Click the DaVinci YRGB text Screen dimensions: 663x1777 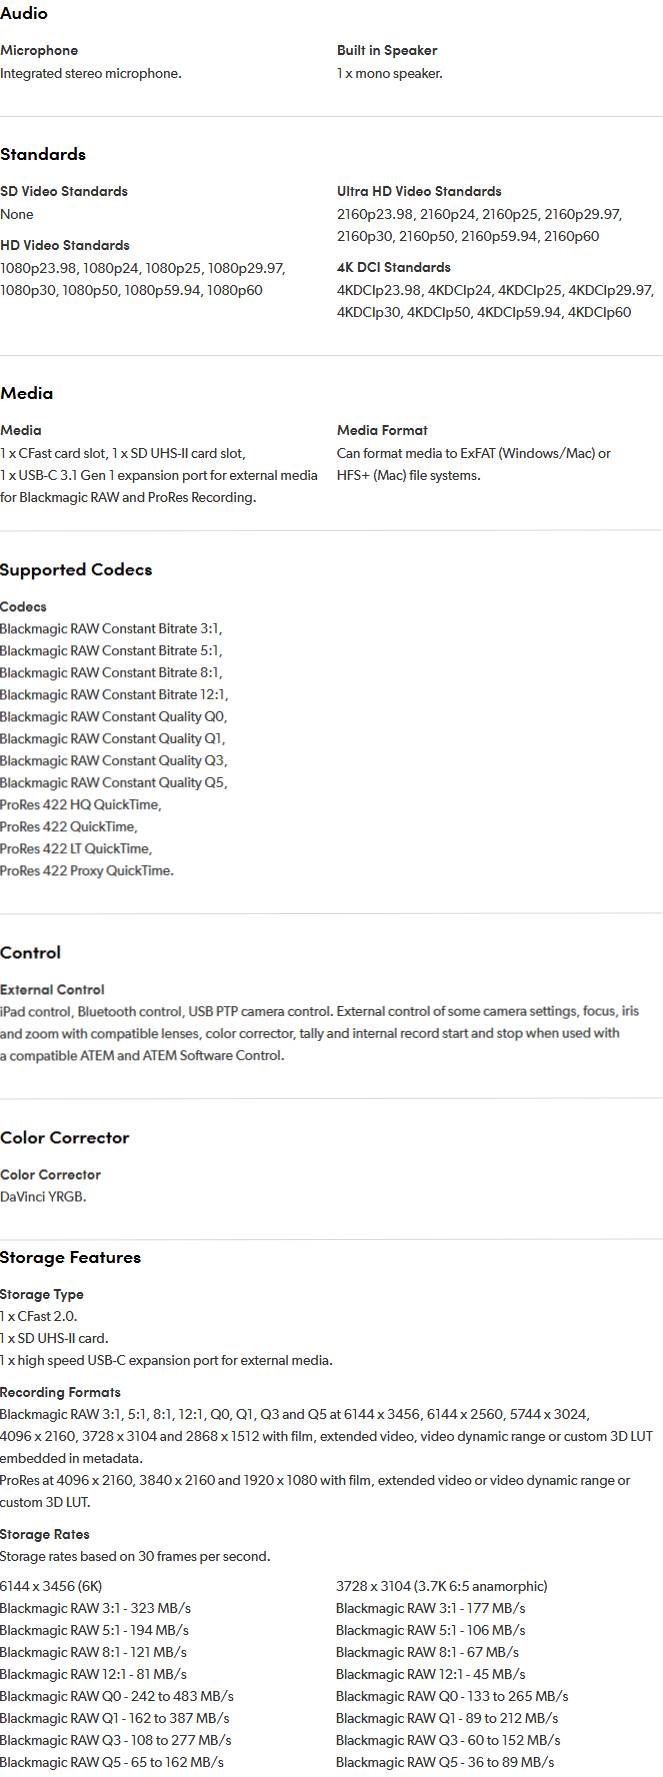point(43,1197)
